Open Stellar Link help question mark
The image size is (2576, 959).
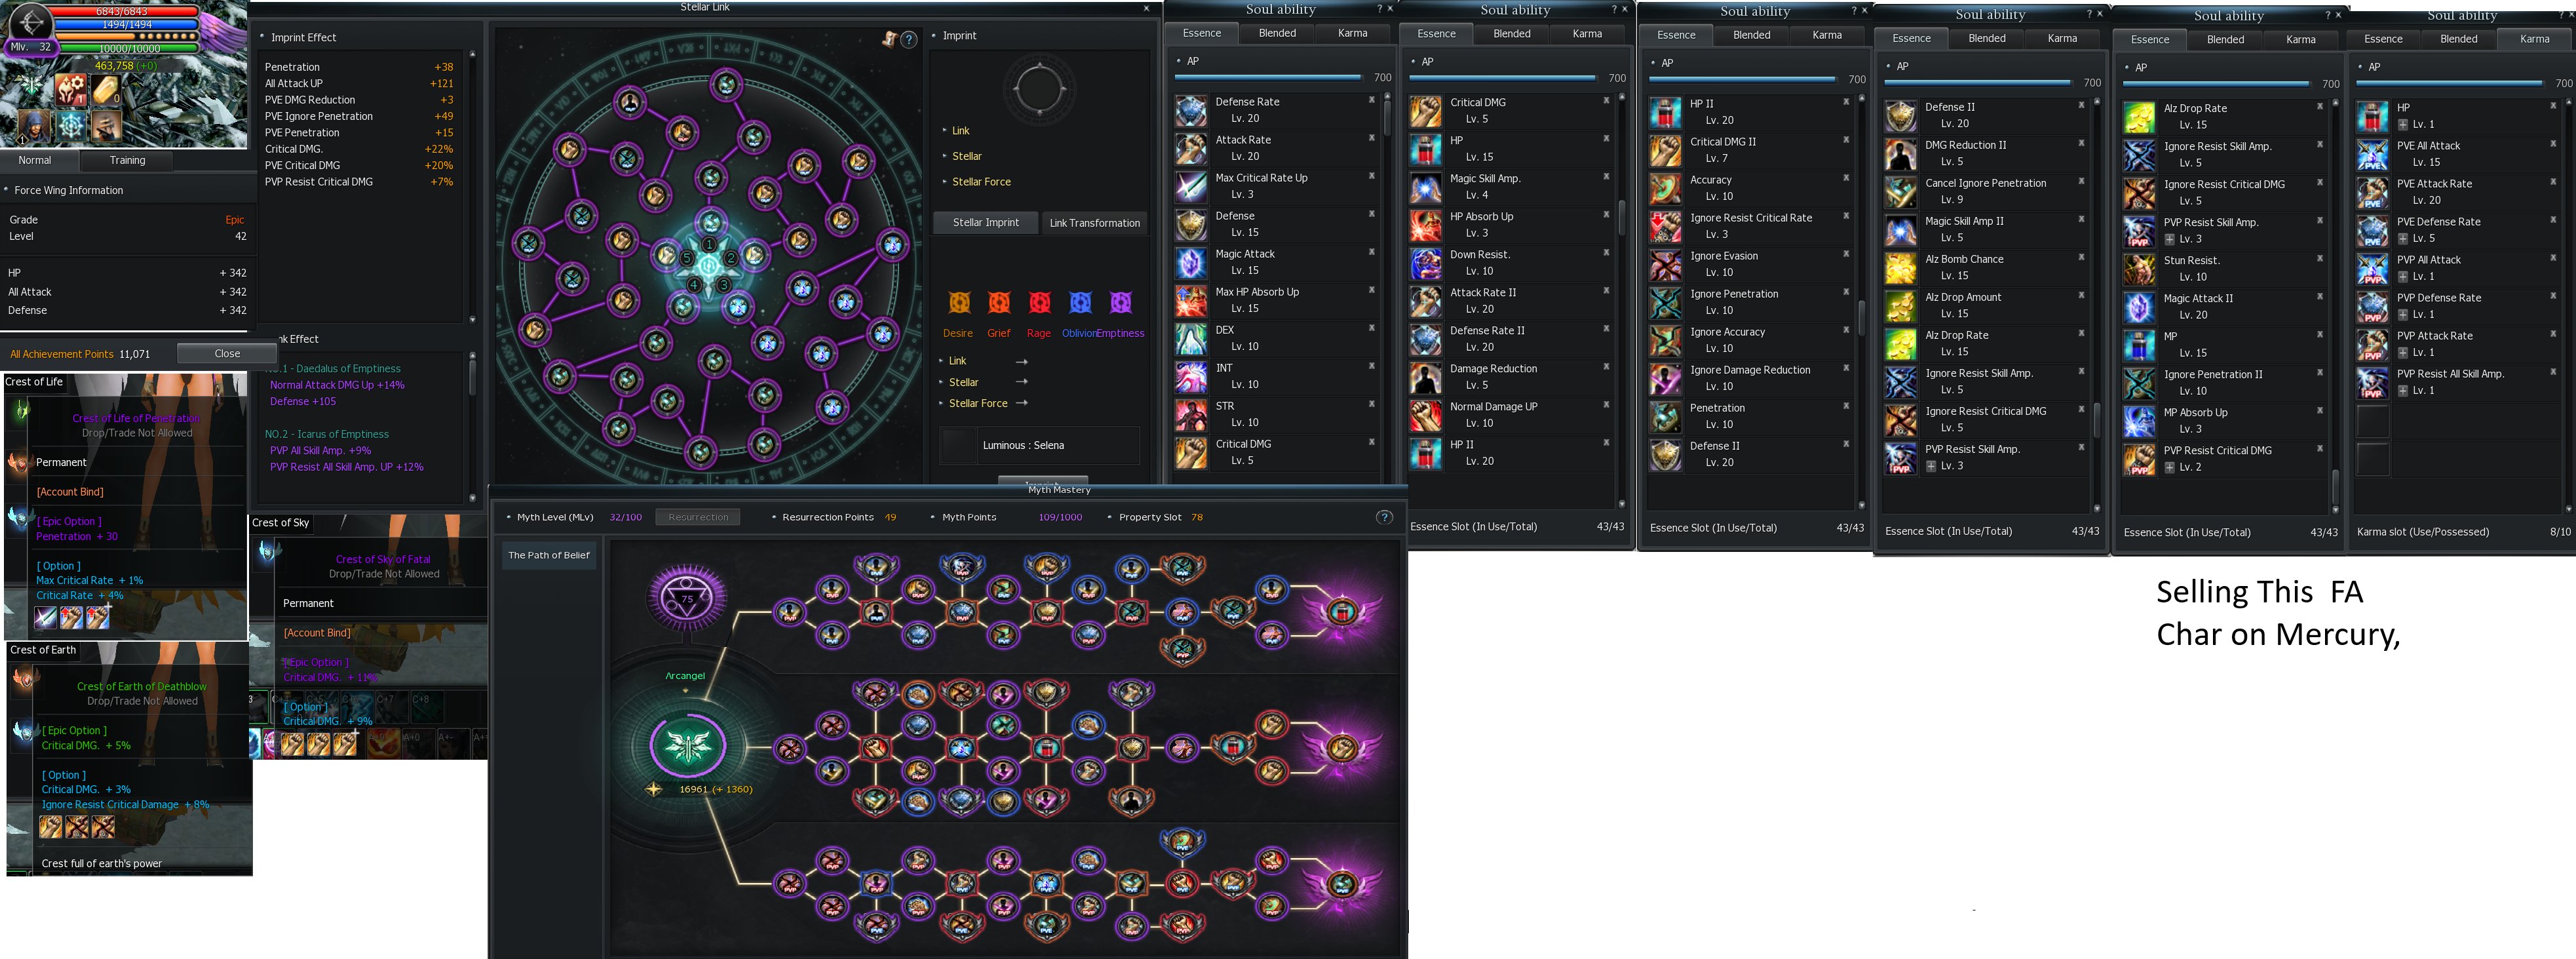click(x=908, y=40)
